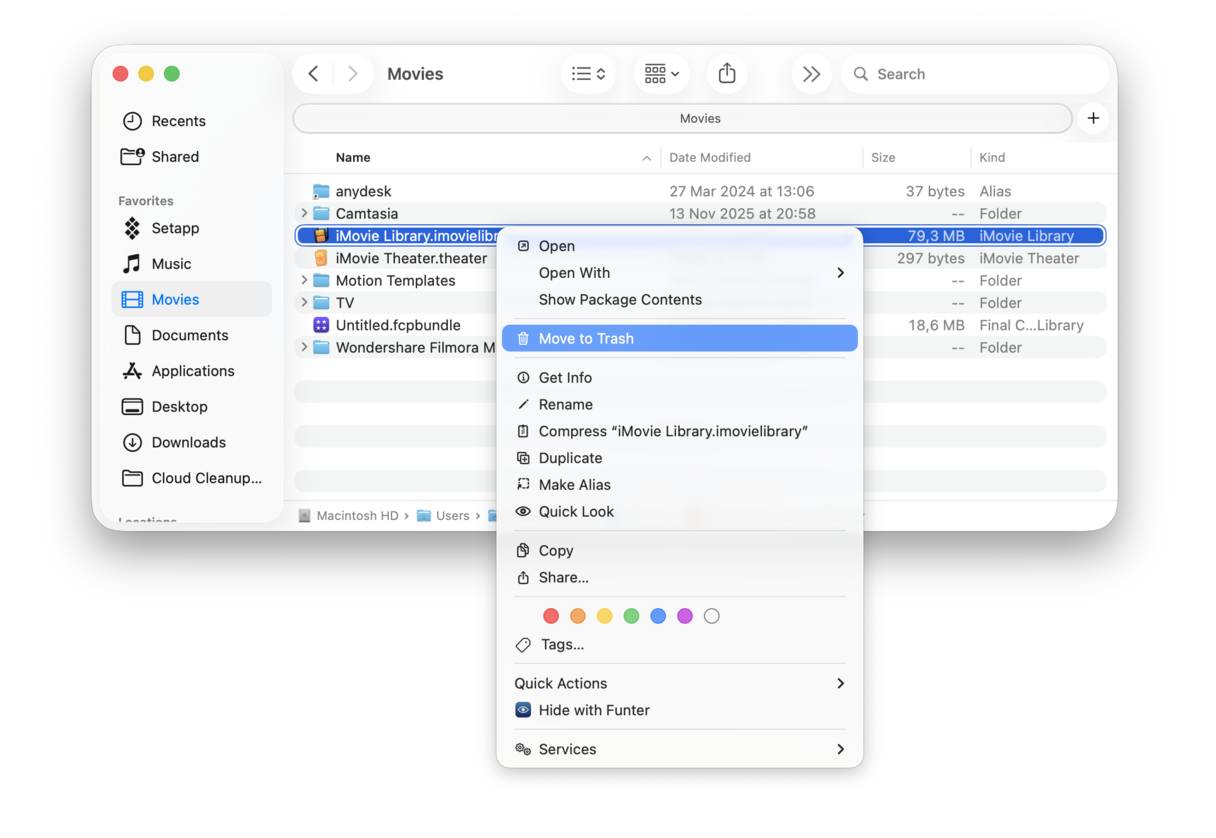
Task: Choose Make Alias
Action: pos(680,485)
